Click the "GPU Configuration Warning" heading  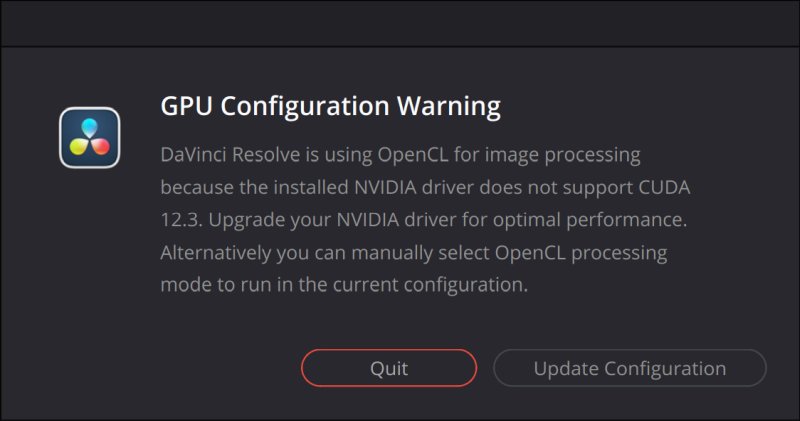coord(330,106)
